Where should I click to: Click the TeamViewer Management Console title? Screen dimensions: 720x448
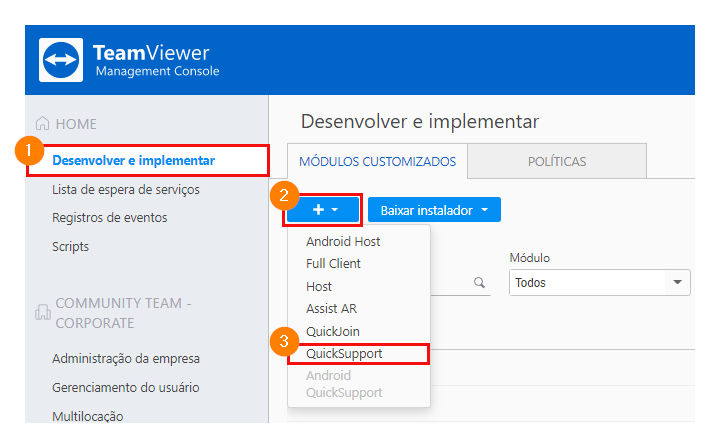(157, 60)
